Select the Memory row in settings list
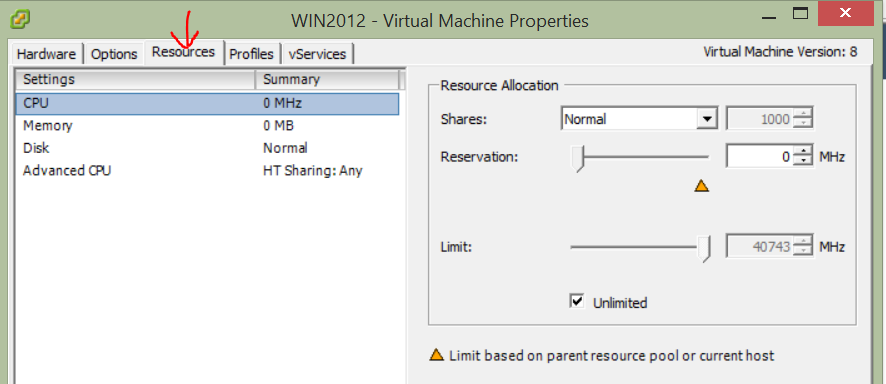Image resolution: width=886 pixels, height=384 pixels. point(207,125)
